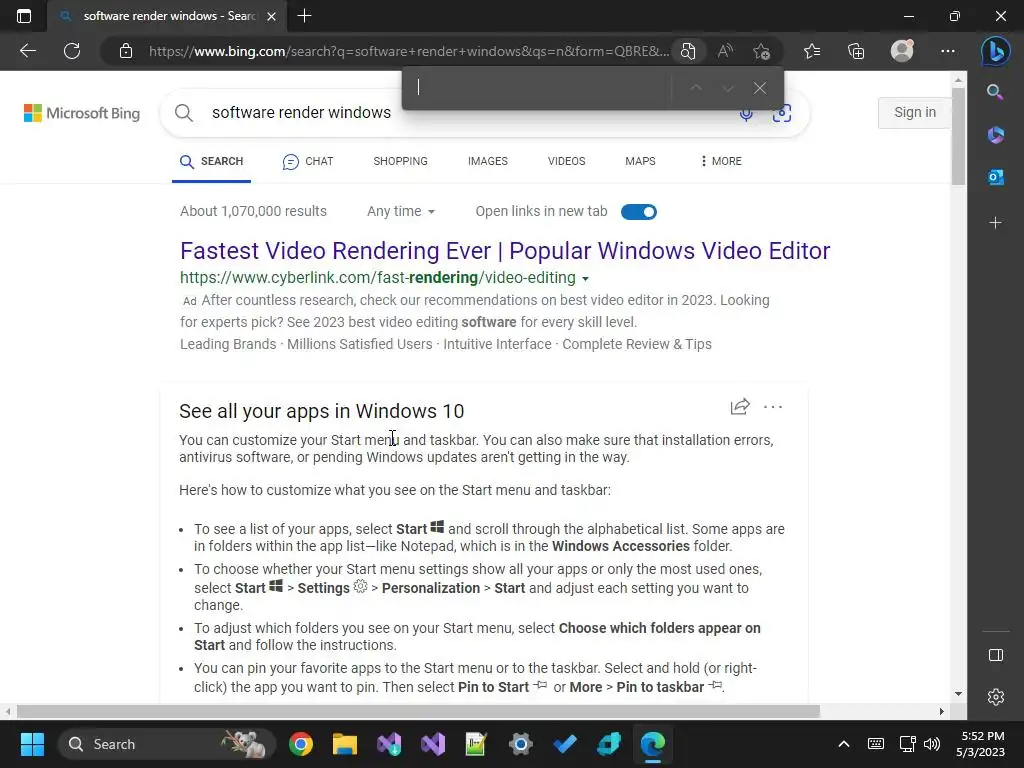Click the Sign in button
The width and height of the screenshot is (1024, 768).
(914, 112)
